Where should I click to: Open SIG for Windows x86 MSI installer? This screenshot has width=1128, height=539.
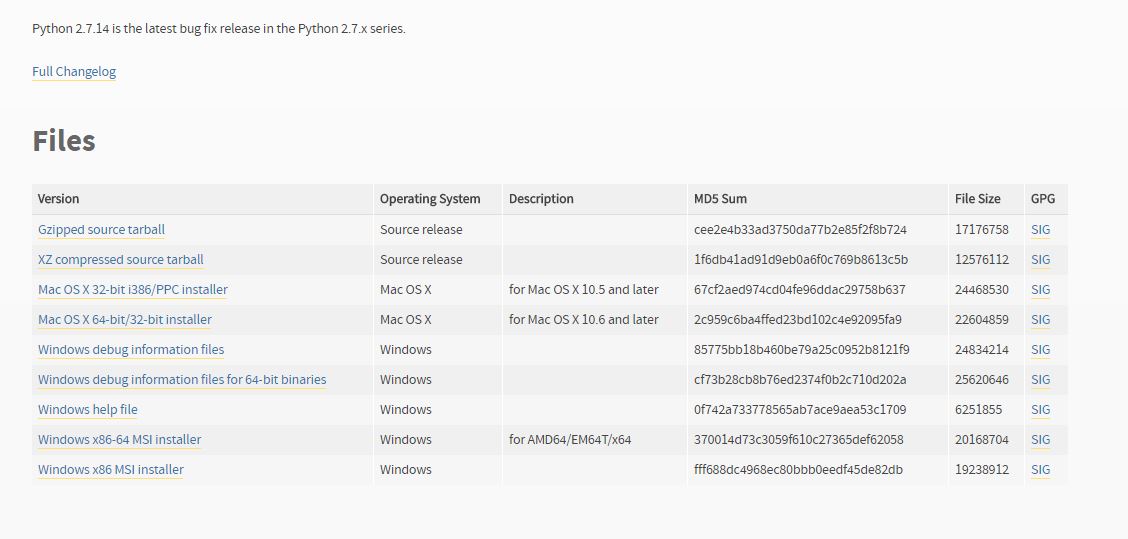(1040, 470)
